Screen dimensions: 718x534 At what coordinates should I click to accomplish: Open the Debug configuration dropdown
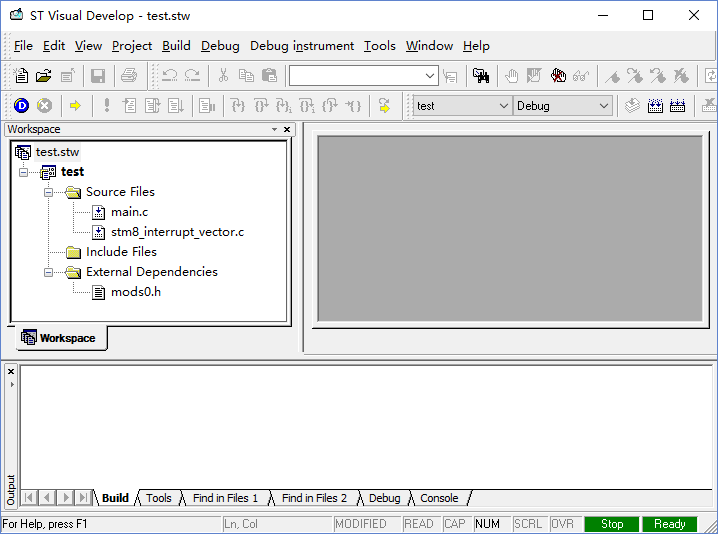click(604, 106)
